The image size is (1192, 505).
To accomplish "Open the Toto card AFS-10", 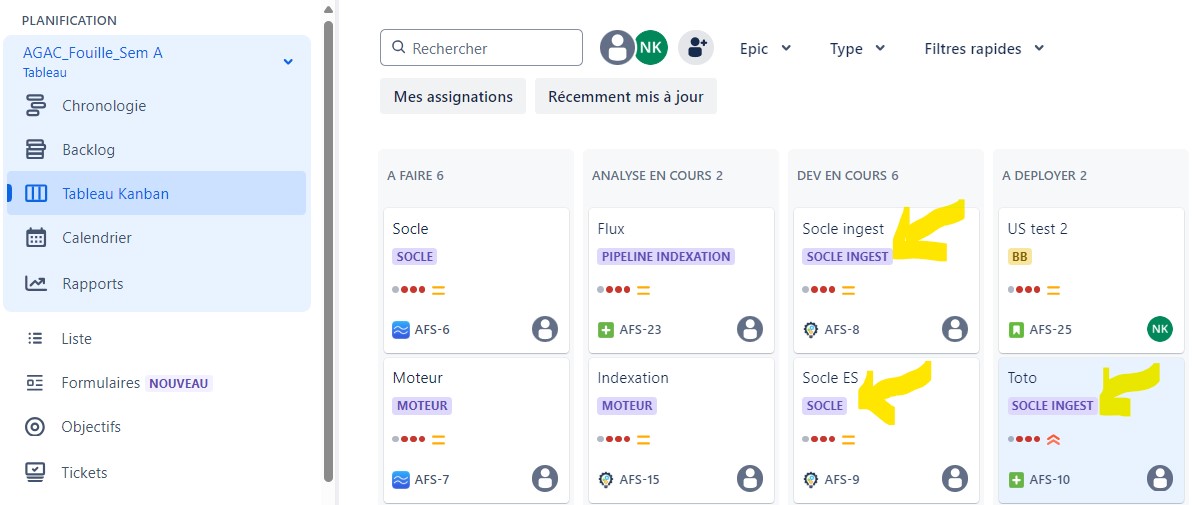I will (x=1092, y=430).
